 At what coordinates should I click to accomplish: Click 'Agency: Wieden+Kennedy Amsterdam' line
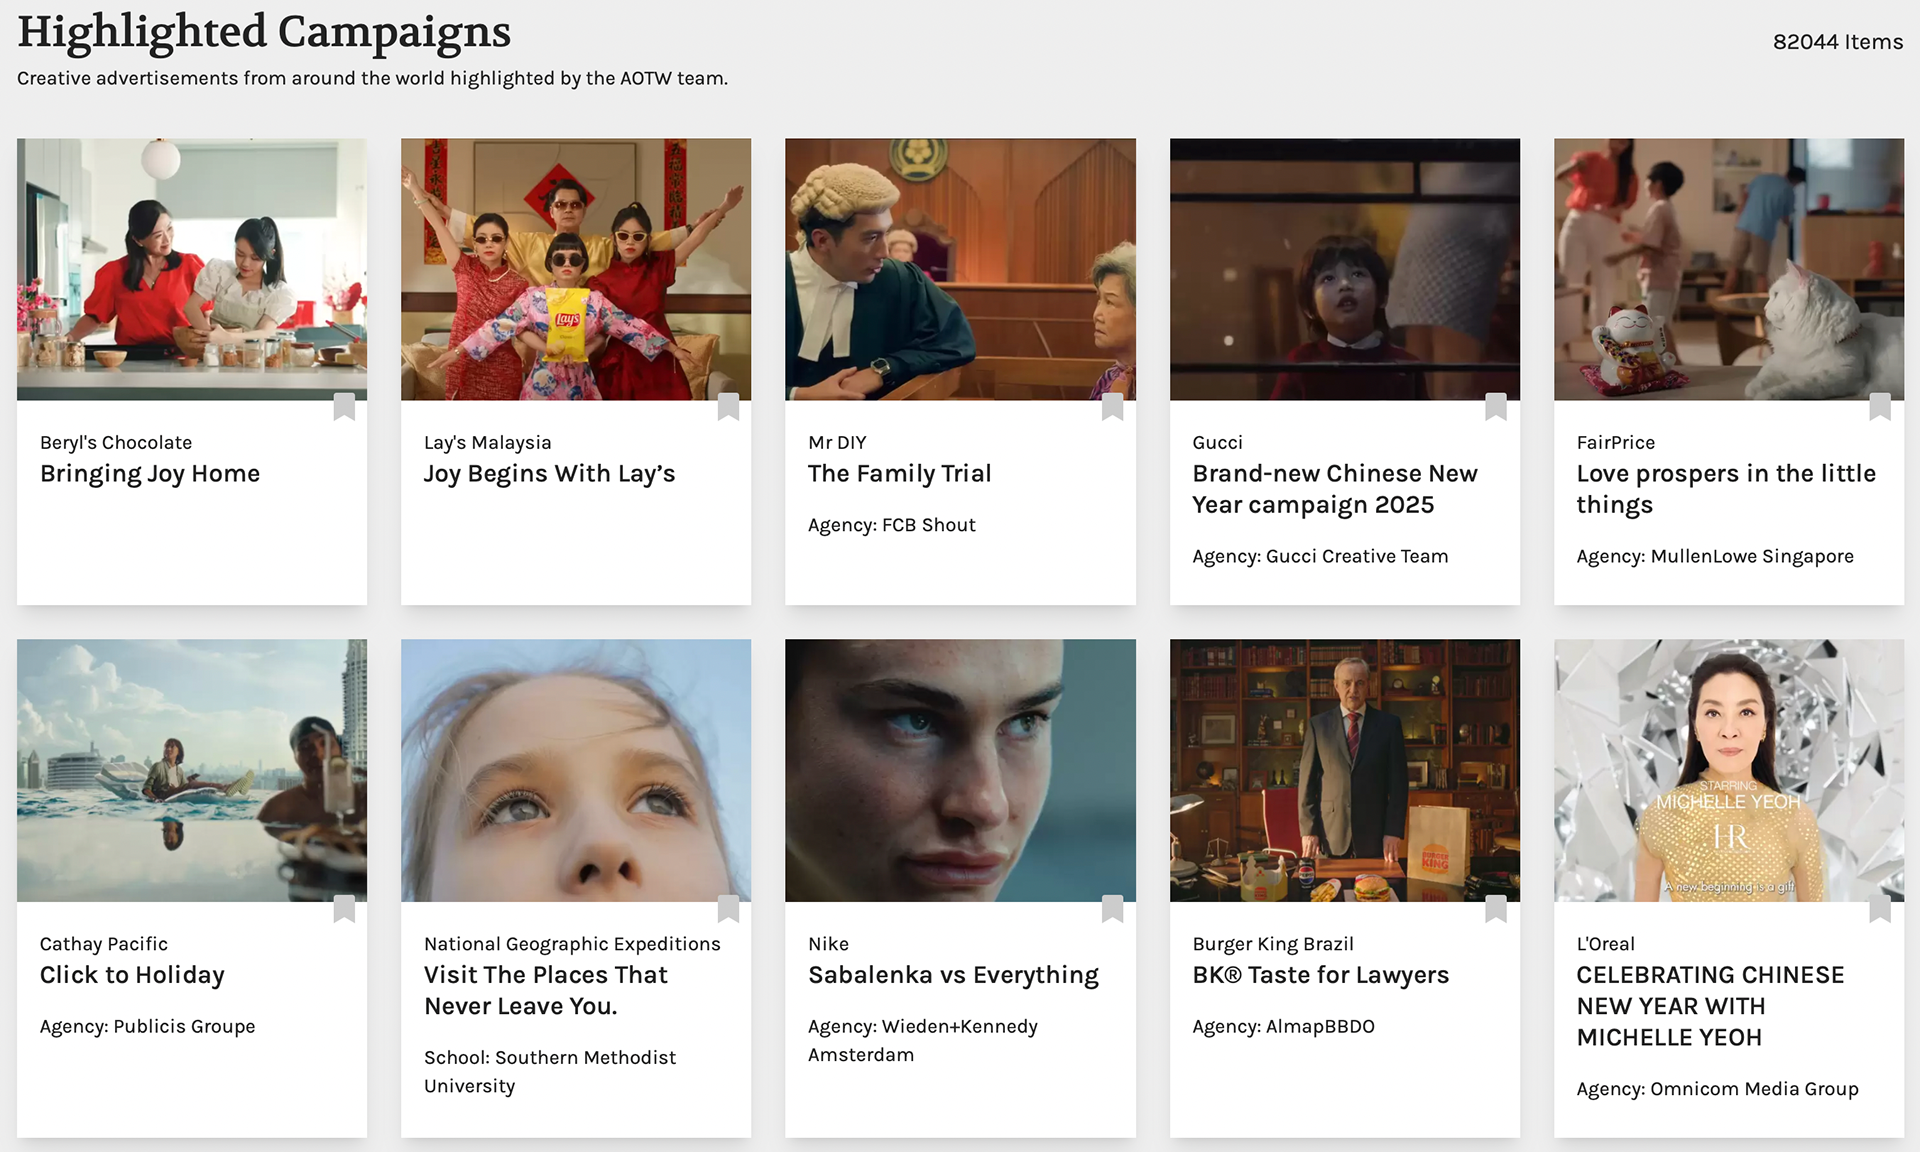(923, 1040)
